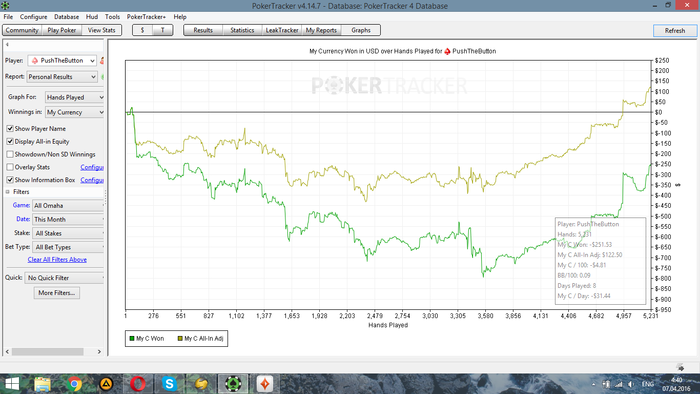The image size is (700, 394).
Task: Open the Play Poker section
Action: tap(62, 30)
